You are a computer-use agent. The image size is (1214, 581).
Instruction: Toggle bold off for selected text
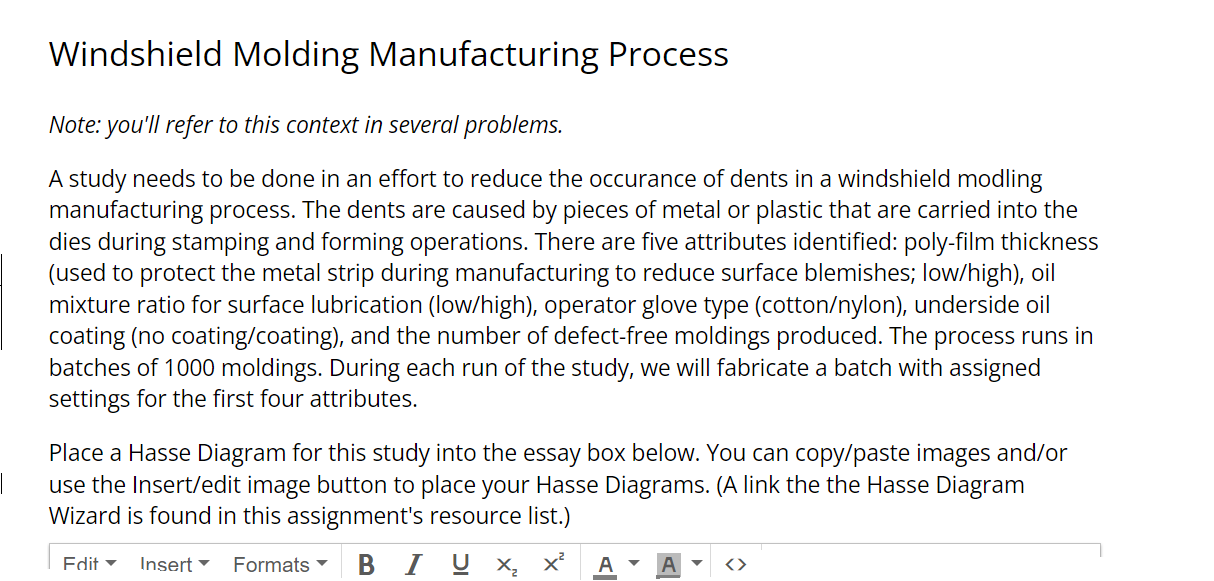pyautogui.click(x=366, y=563)
